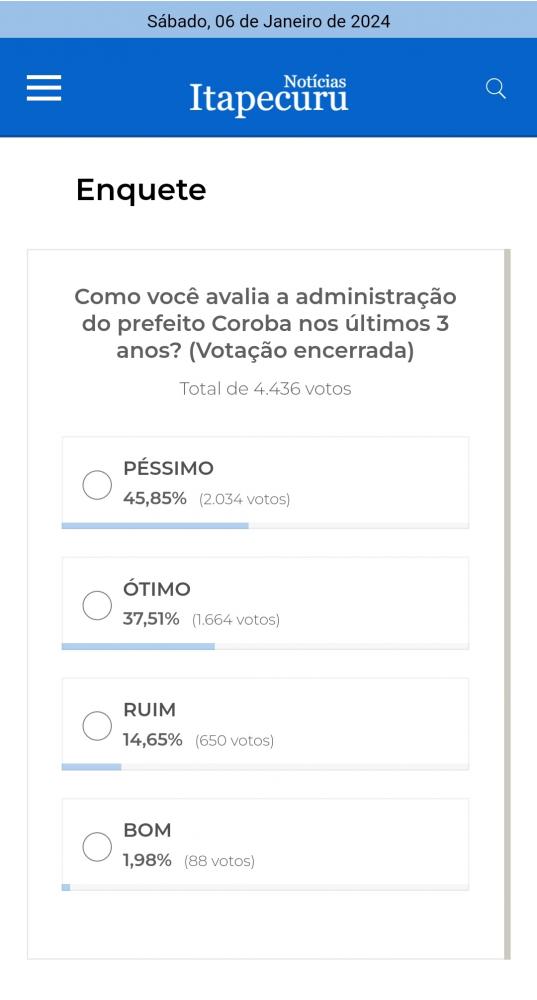Select the PÉSSIMO radio option
Image resolution: width=537 pixels, height=1000 pixels.
click(x=97, y=485)
